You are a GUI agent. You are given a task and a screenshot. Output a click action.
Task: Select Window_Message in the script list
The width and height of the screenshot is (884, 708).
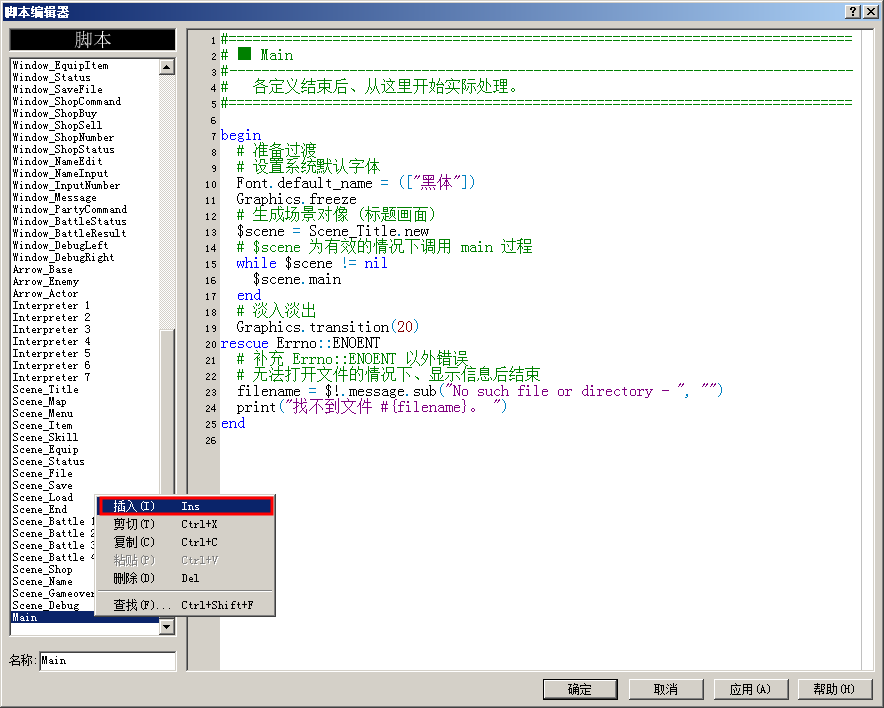pos(86,197)
